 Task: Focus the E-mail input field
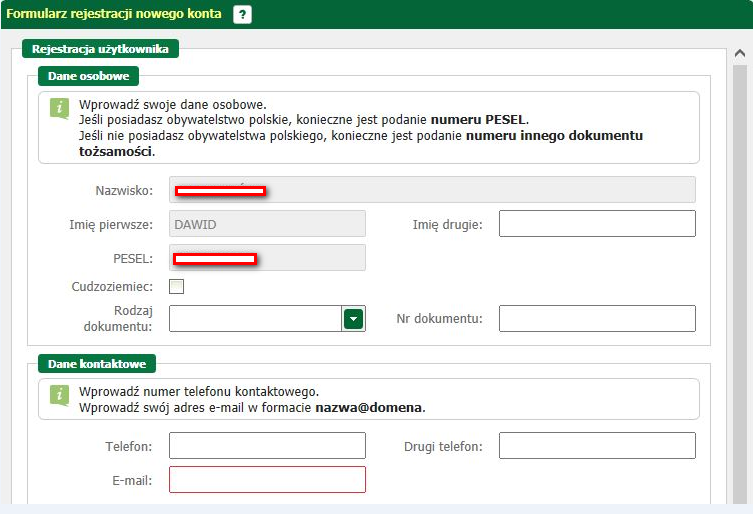coord(267,479)
